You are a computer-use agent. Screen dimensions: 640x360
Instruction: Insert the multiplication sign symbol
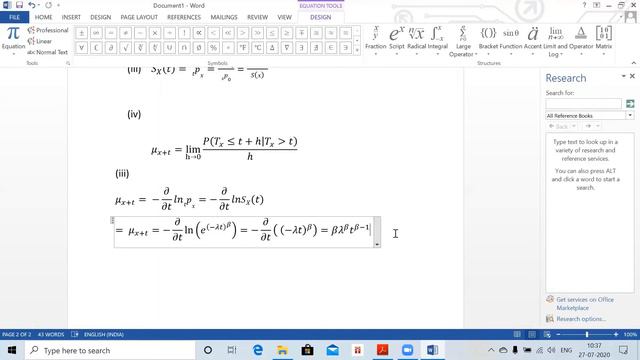click(x=155, y=33)
